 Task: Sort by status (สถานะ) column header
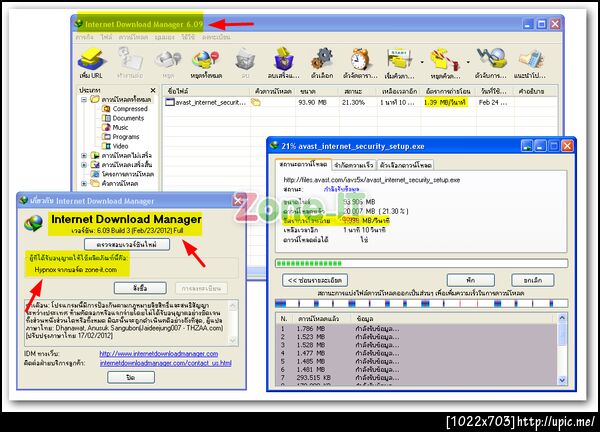[x=358, y=91]
